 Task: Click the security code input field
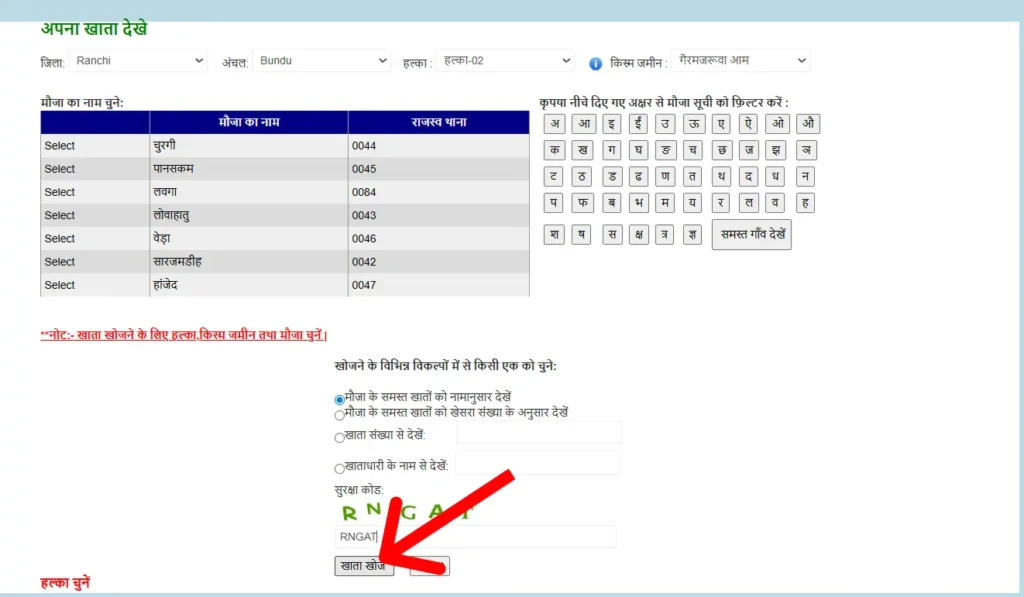coord(475,537)
